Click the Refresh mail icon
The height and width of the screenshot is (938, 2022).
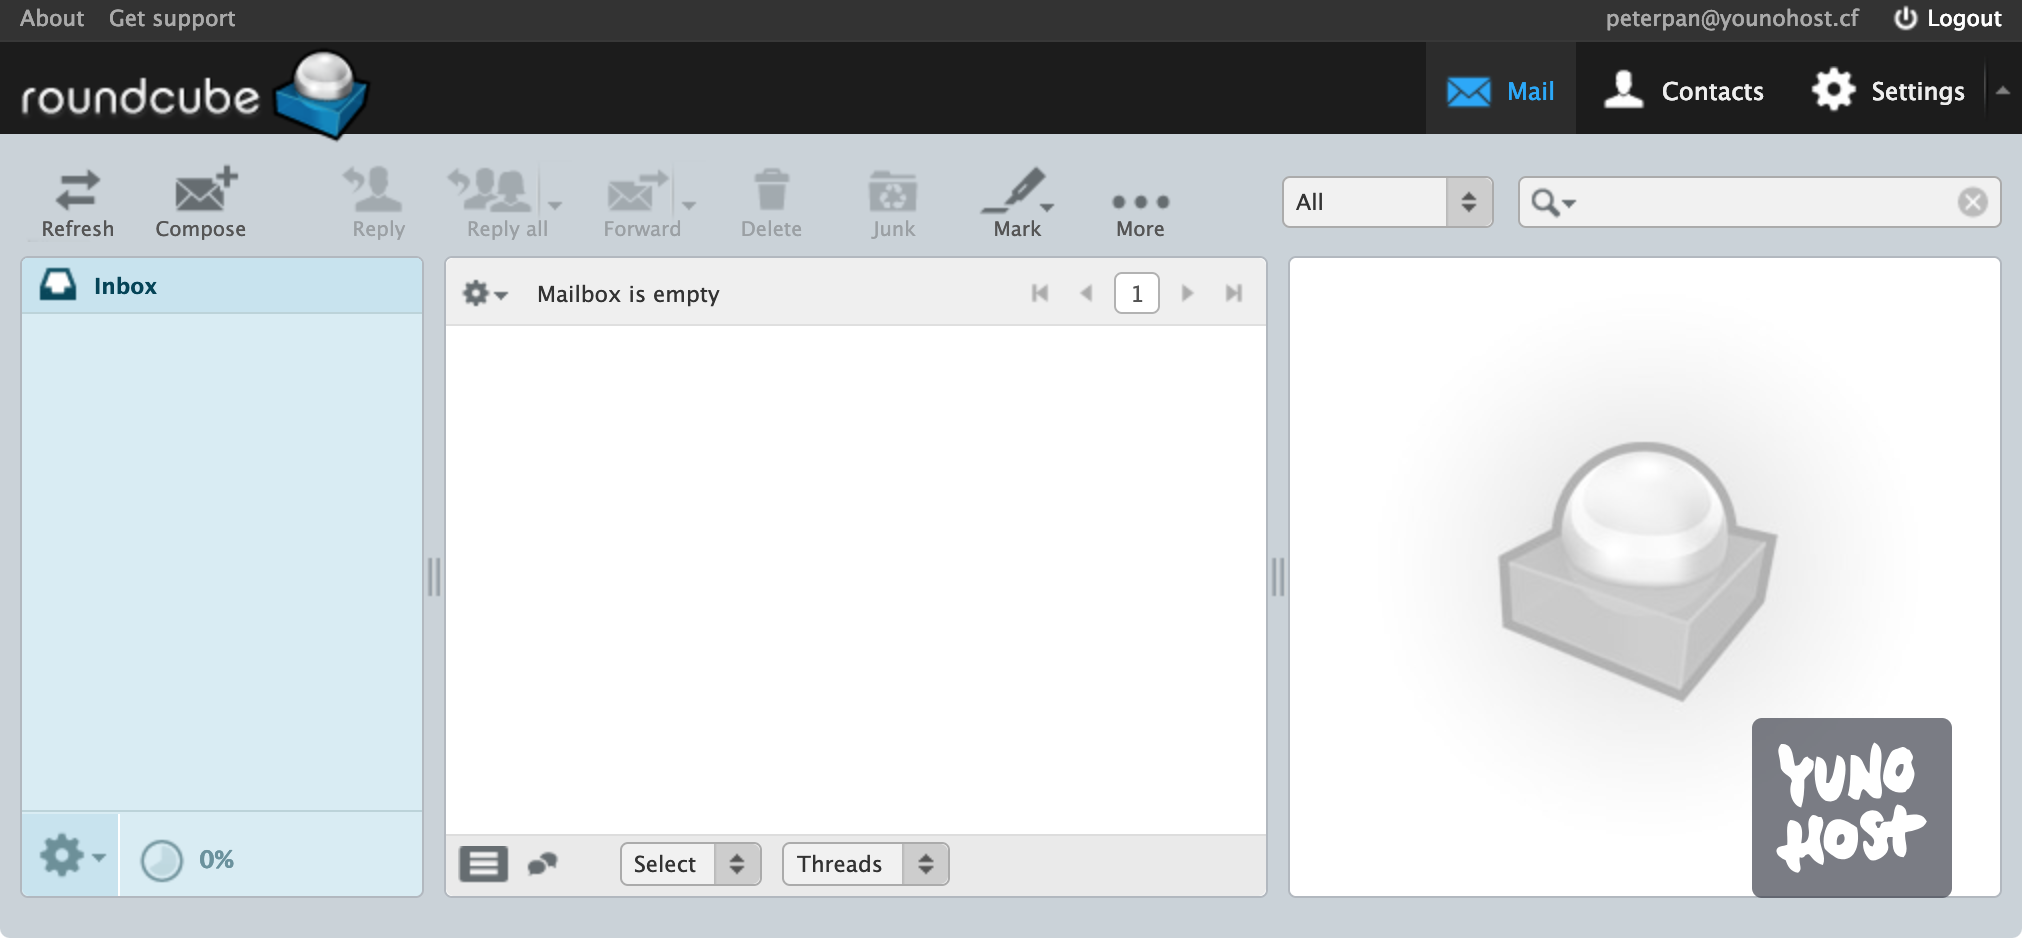tap(77, 203)
